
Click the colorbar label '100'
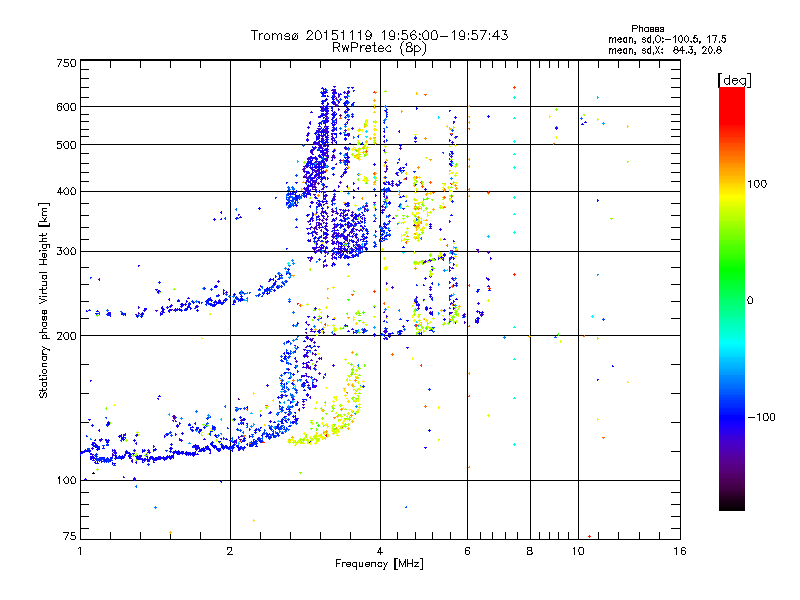click(x=757, y=184)
